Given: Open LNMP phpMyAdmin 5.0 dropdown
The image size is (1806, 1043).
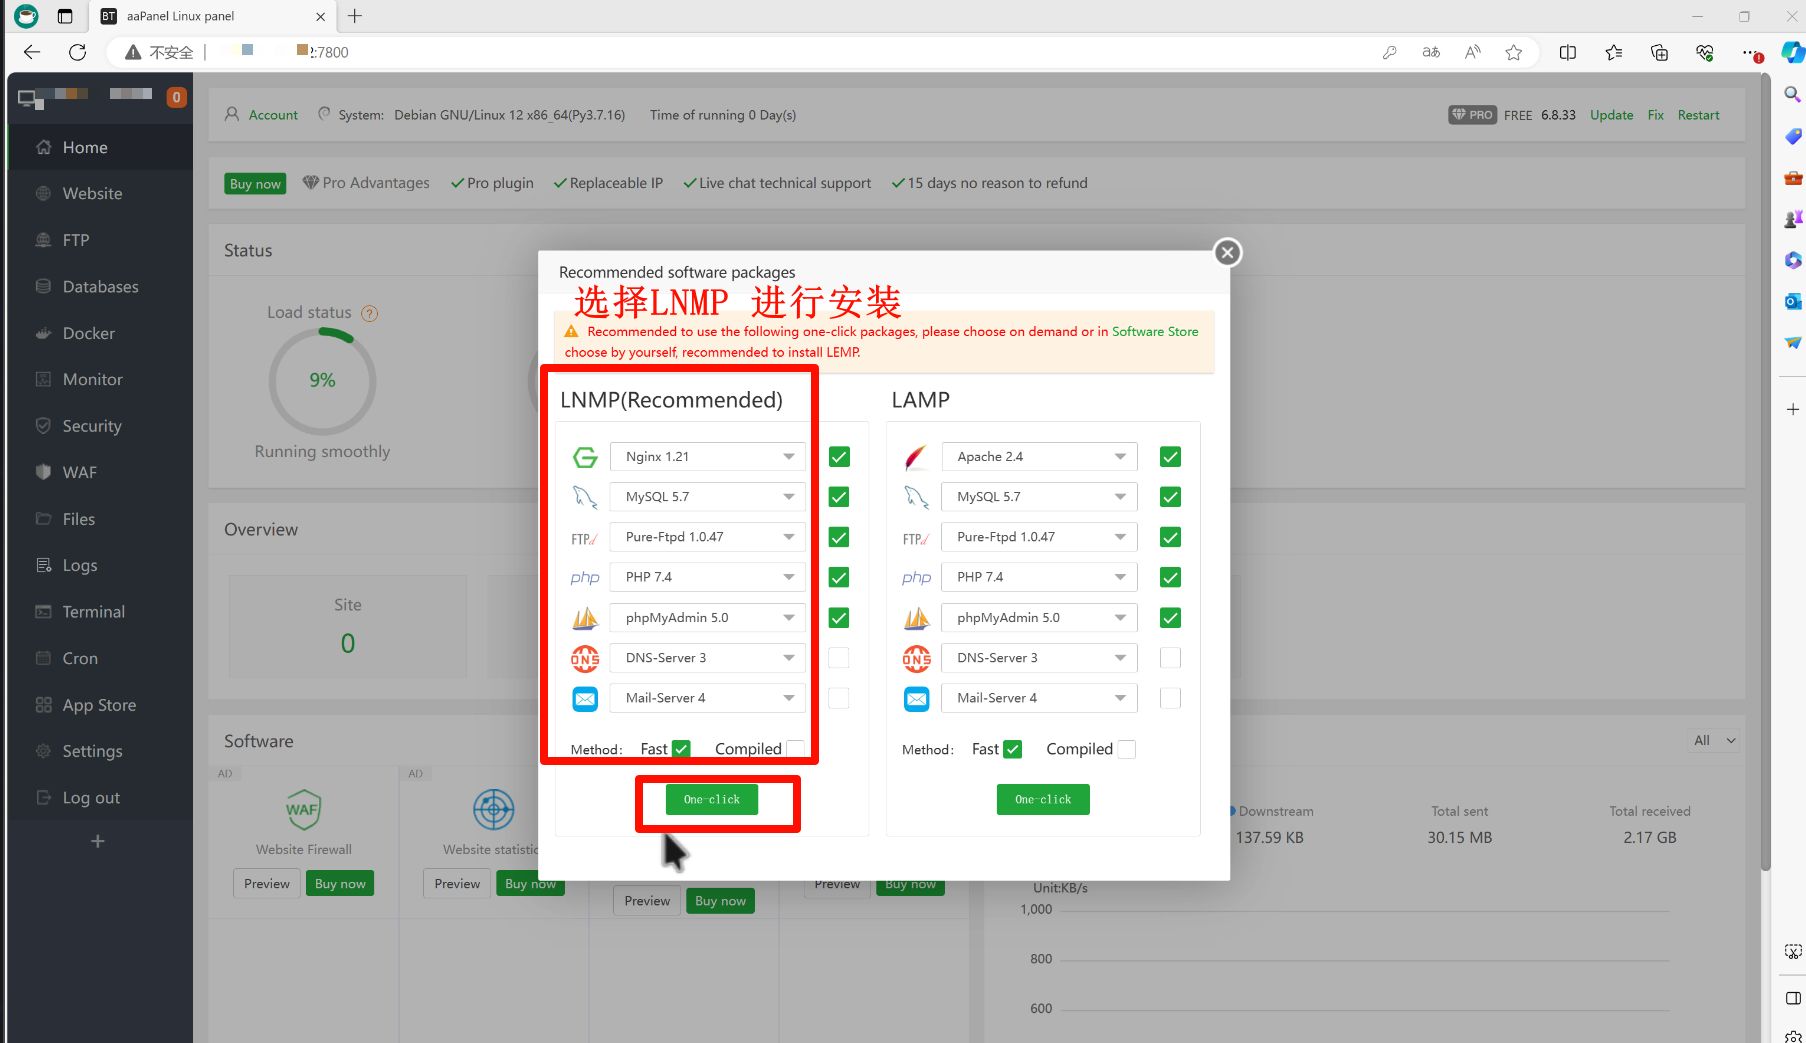Looking at the screenshot, I should 708,618.
